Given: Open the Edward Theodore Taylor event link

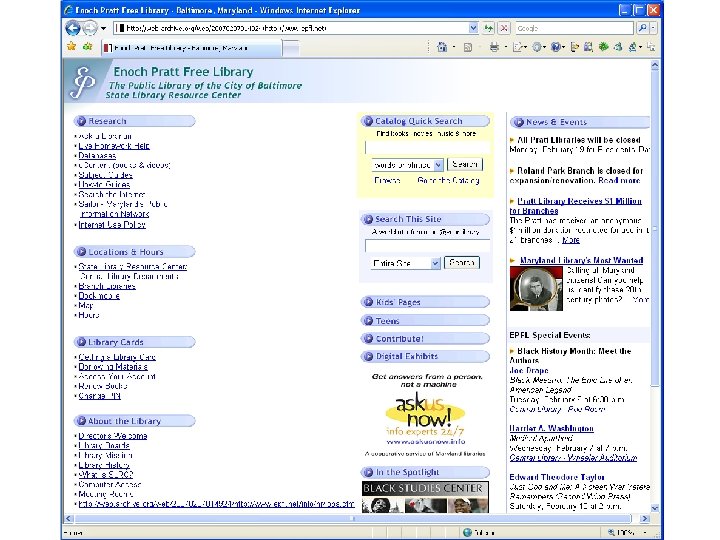Looking at the screenshot, I should click(557, 477).
